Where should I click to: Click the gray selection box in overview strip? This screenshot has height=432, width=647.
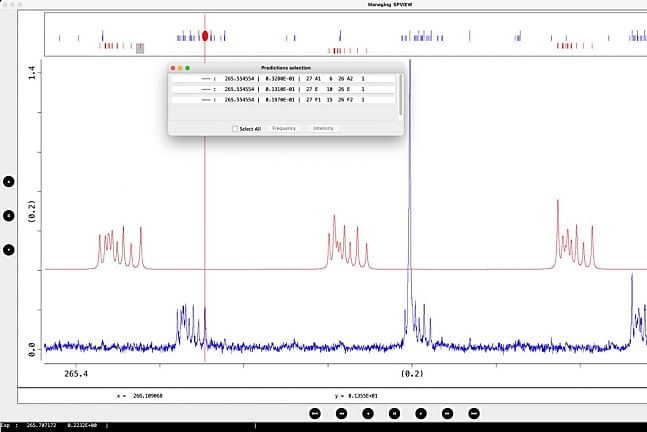tap(140, 48)
